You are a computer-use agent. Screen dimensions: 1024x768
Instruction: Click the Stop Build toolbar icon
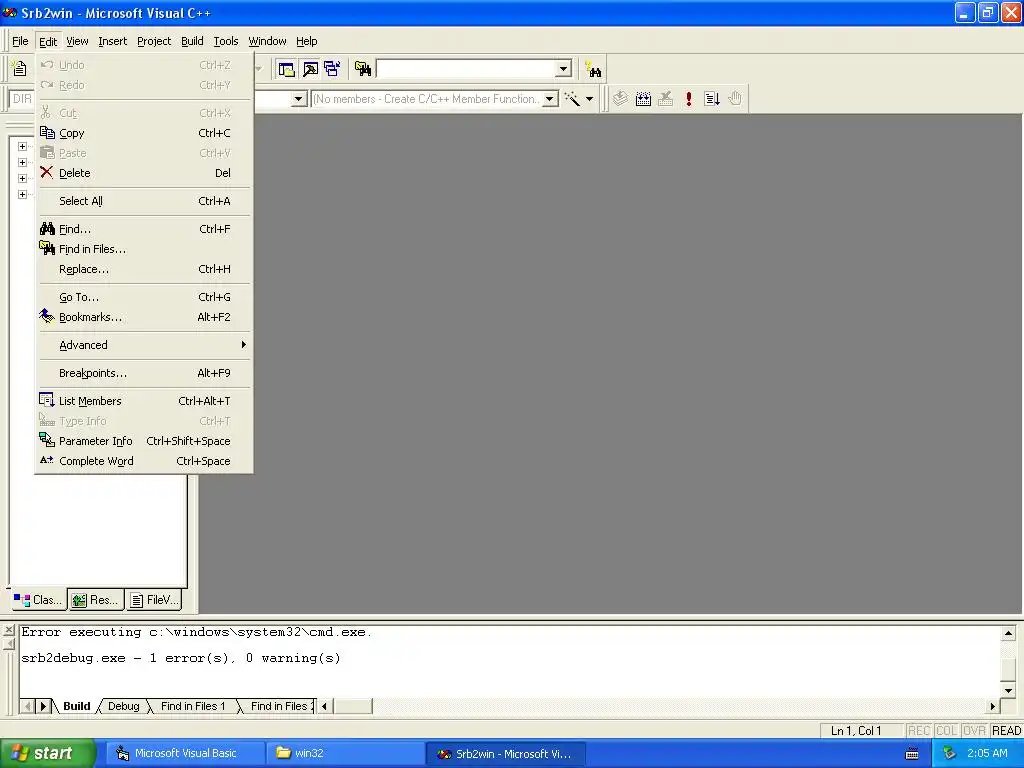click(x=665, y=99)
